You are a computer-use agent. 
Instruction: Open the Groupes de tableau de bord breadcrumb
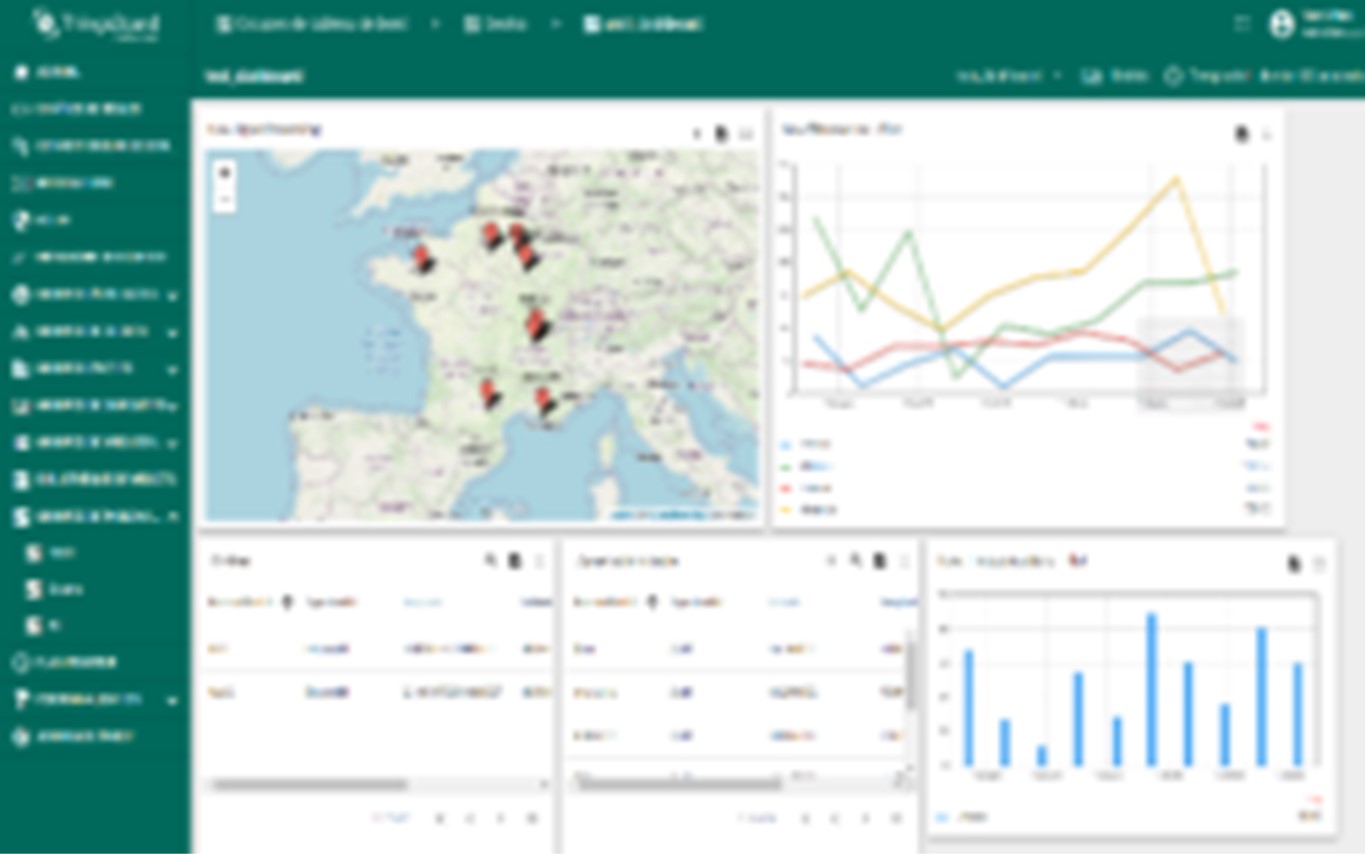pyautogui.click(x=311, y=25)
